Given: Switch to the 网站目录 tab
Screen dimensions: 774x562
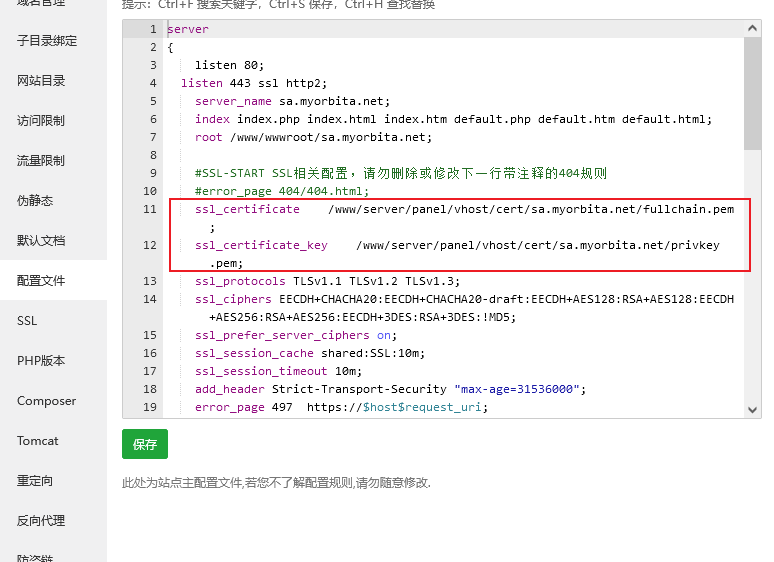Looking at the screenshot, I should [40, 81].
